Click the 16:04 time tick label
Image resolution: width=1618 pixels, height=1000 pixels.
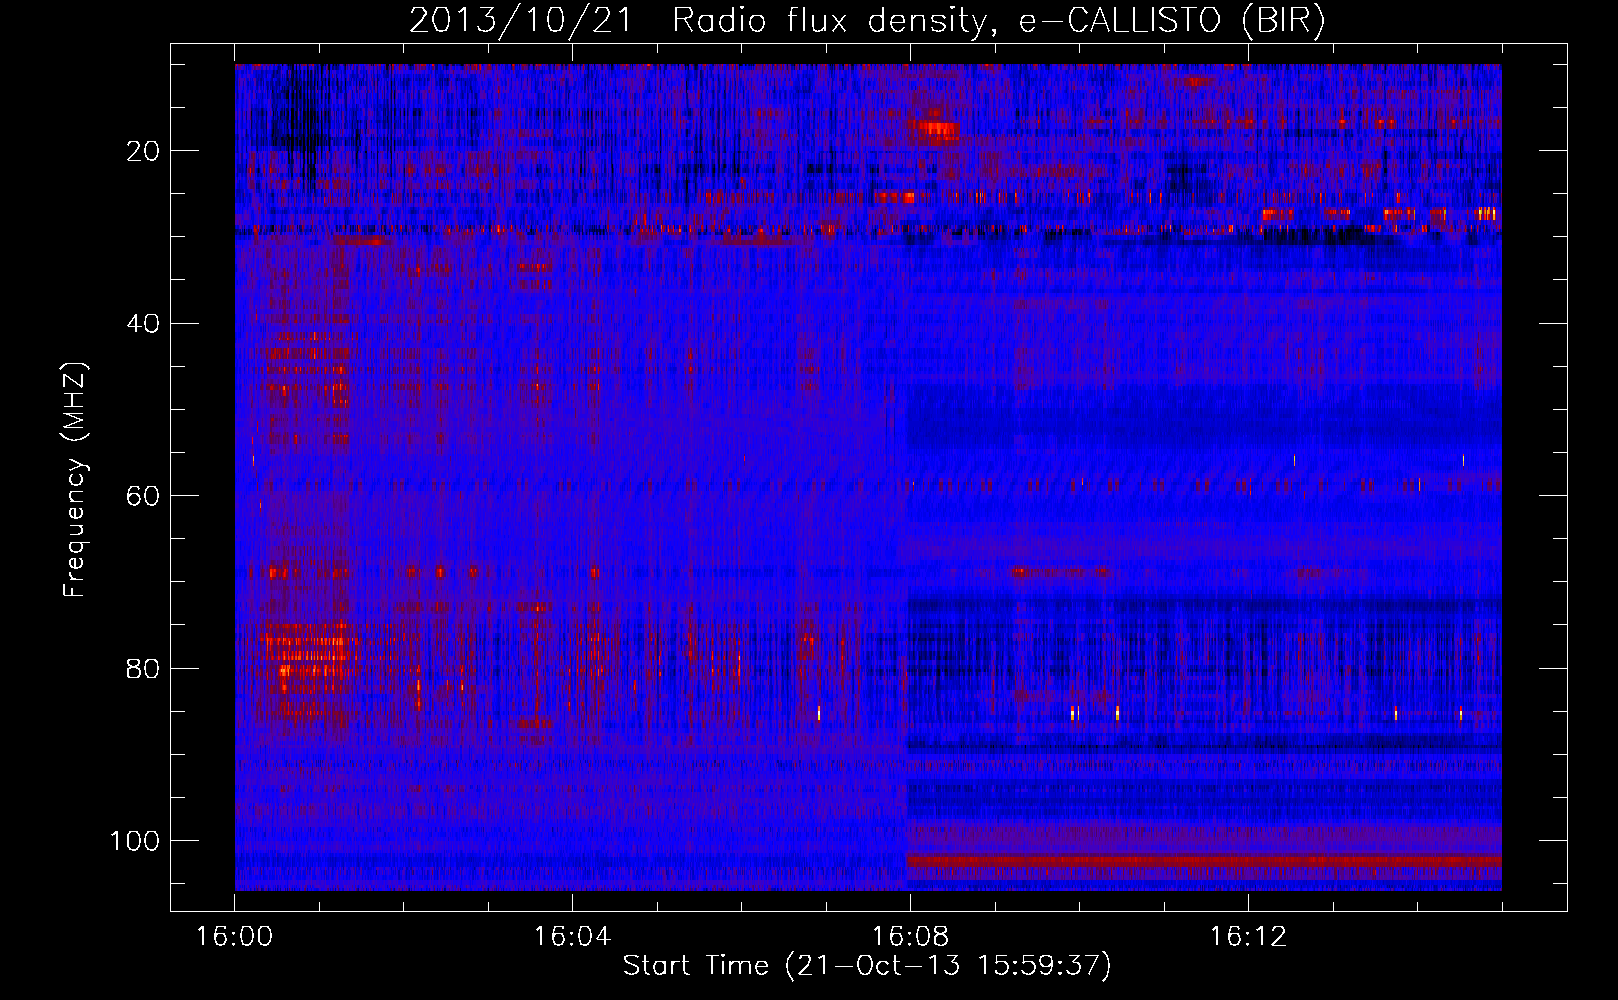pyautogui.click(x=572, y=936)
